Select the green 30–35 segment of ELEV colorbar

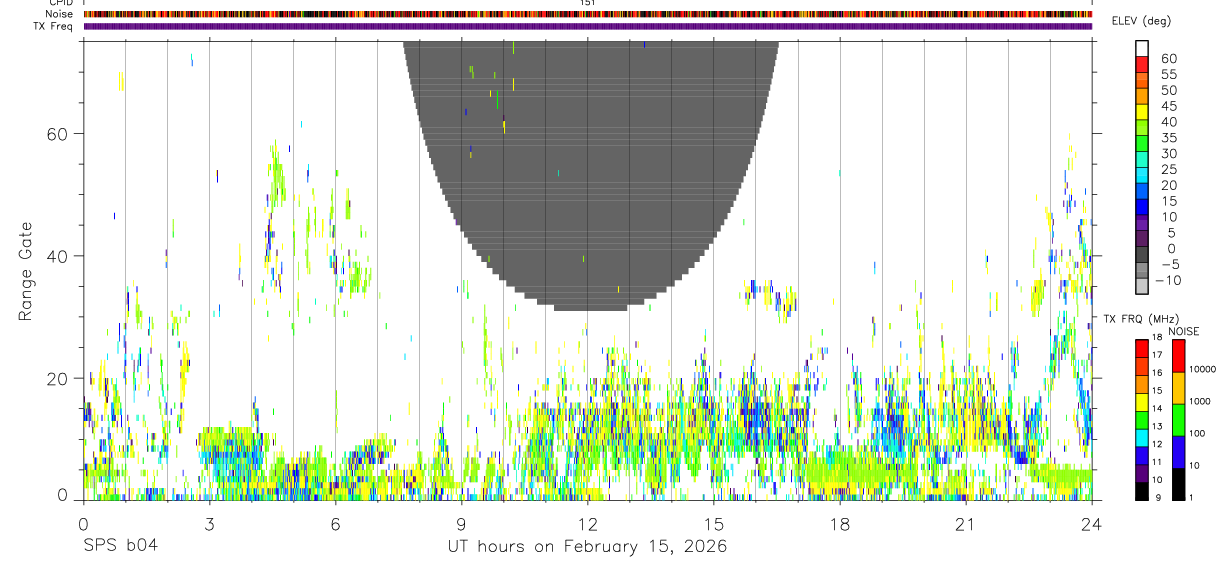pos(1141,145)
